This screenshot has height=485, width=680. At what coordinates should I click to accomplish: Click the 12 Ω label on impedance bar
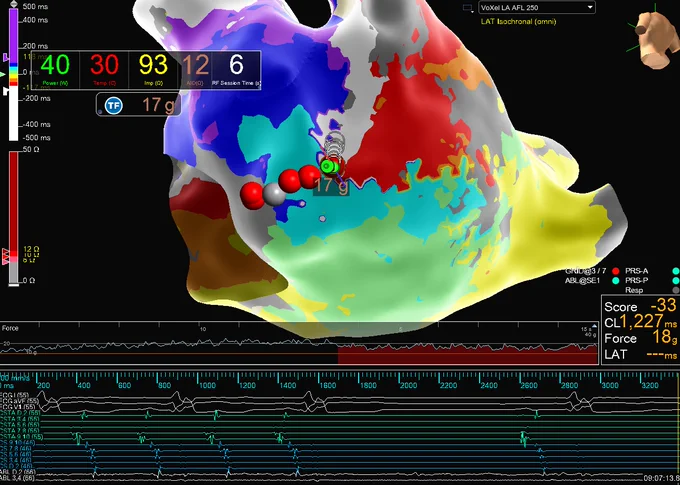[x=31, y=249]
